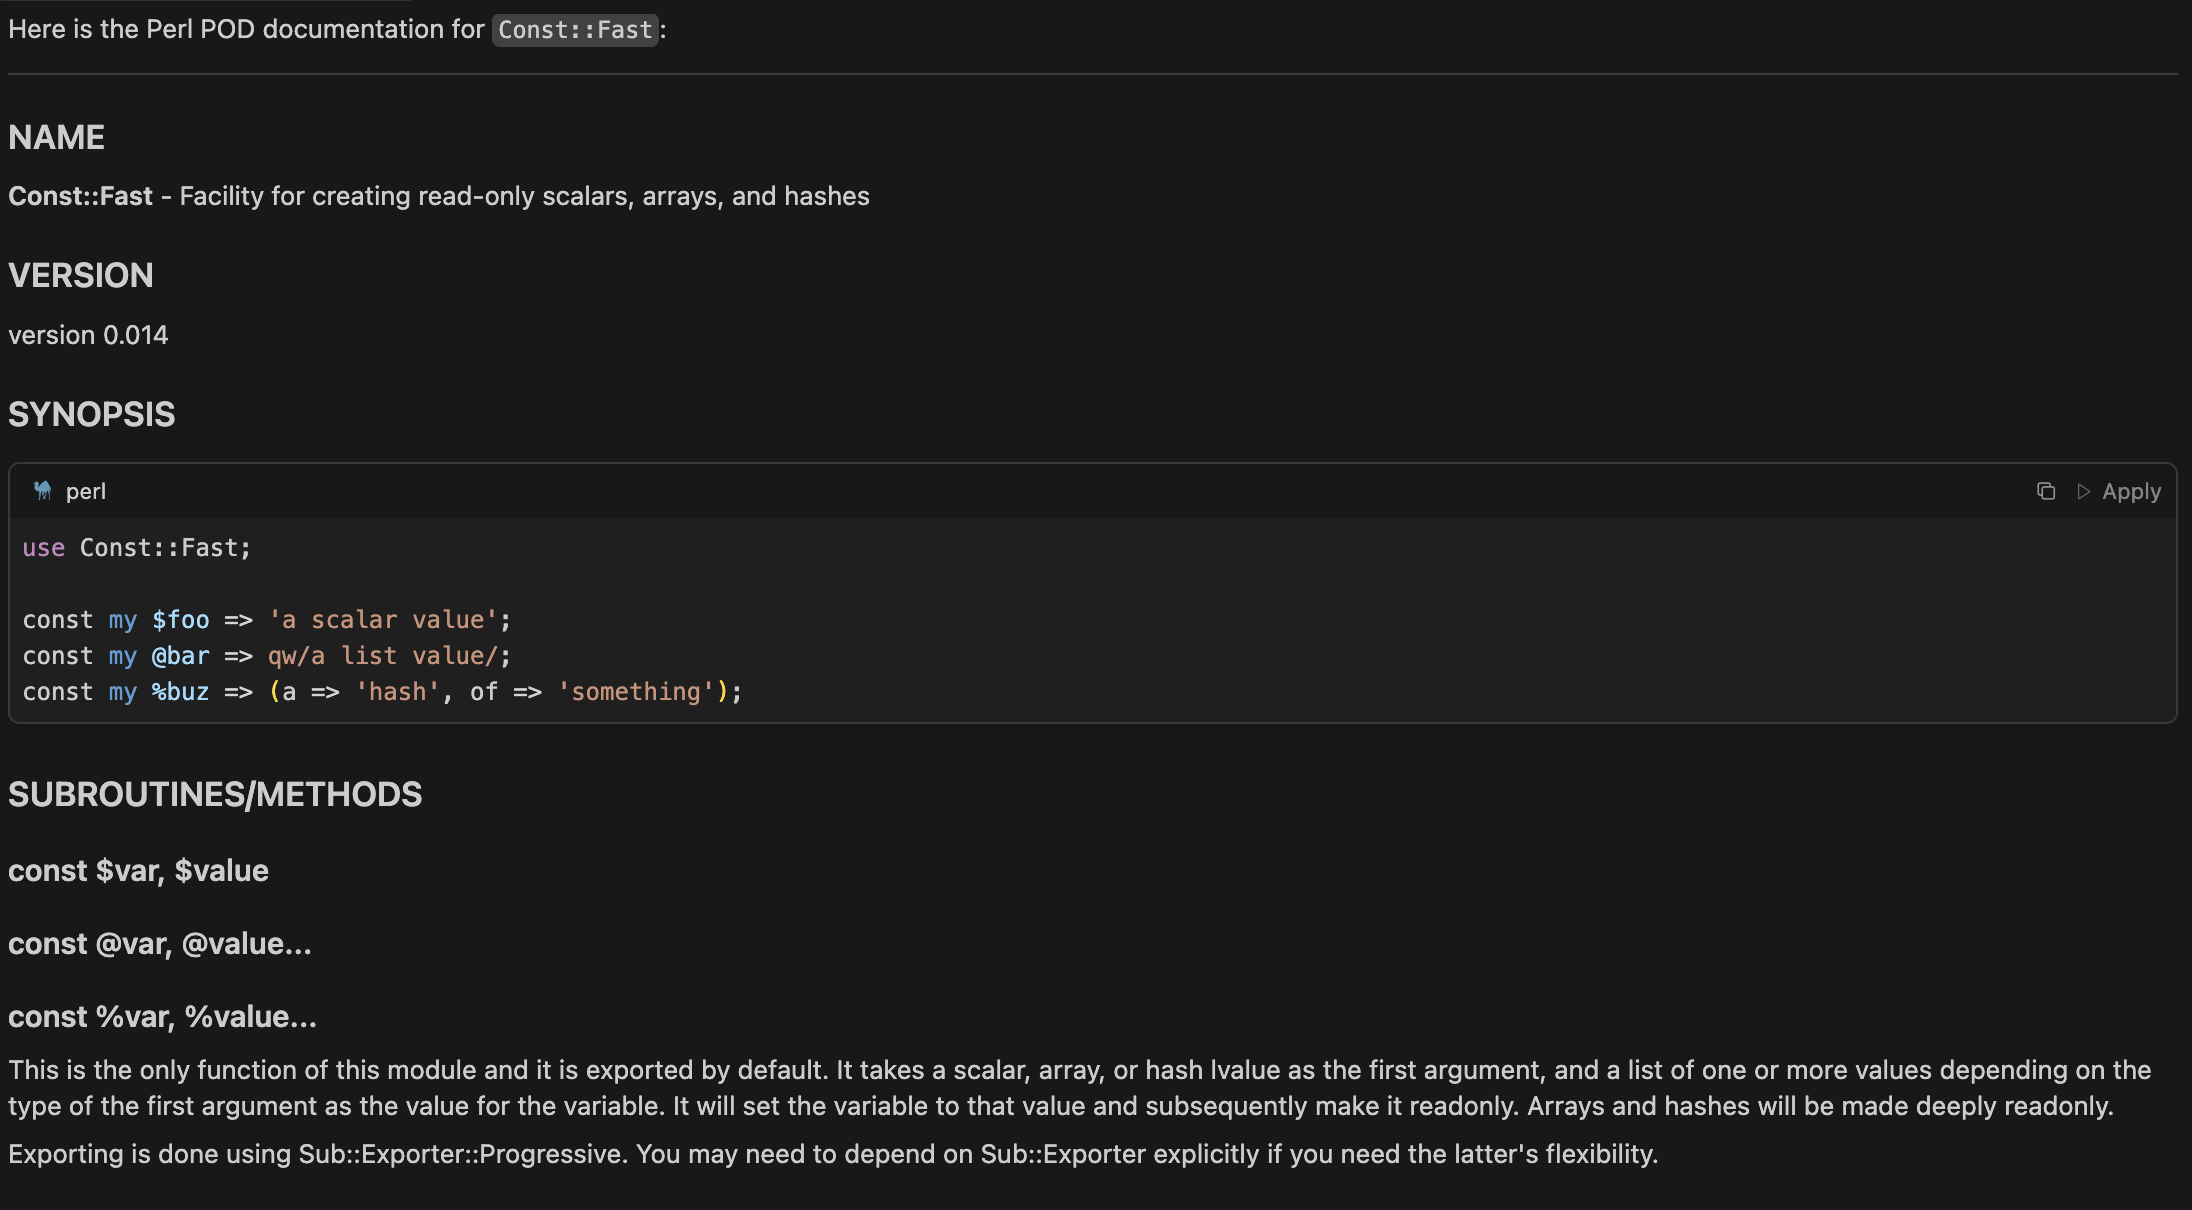Click the perl language label
Viewport: 2192px width, 1210px height.
(86, 491)
